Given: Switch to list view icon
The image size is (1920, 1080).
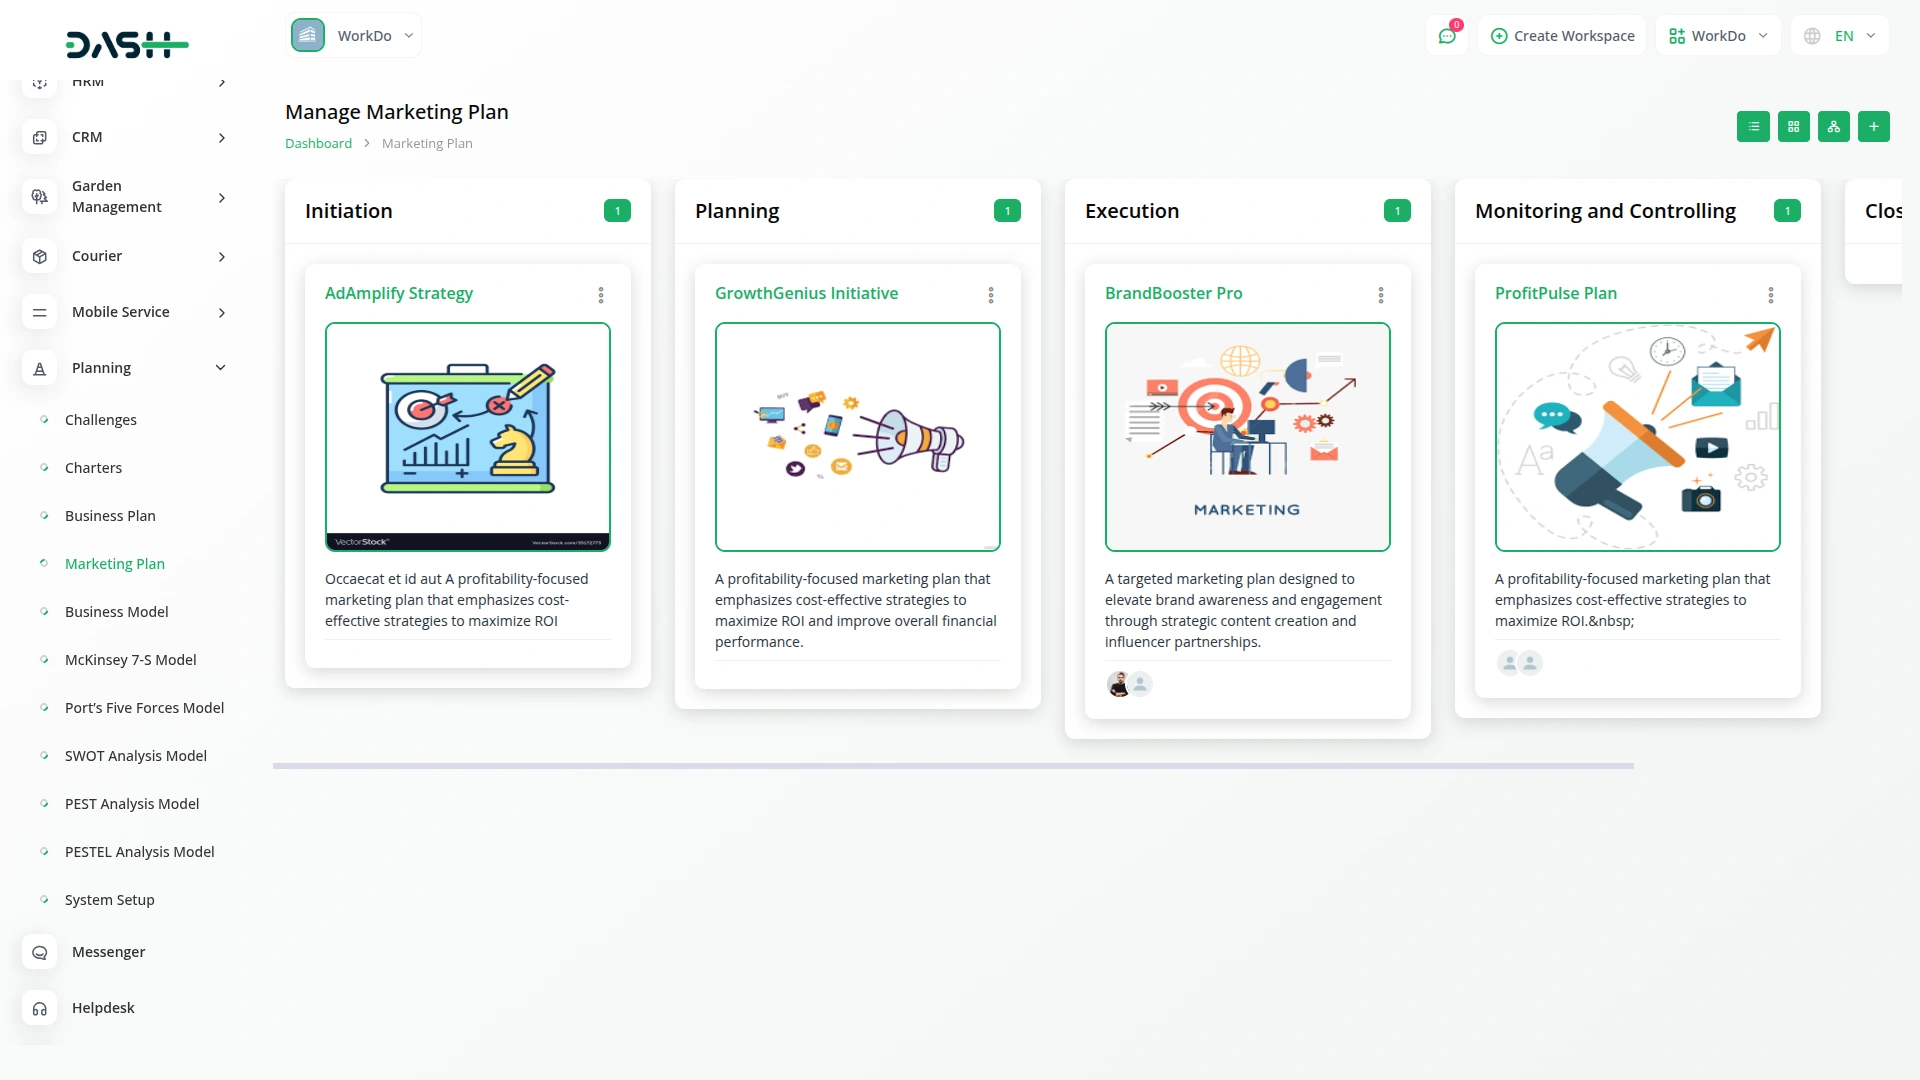Looking at the screenshot, I should point(1753,127).
